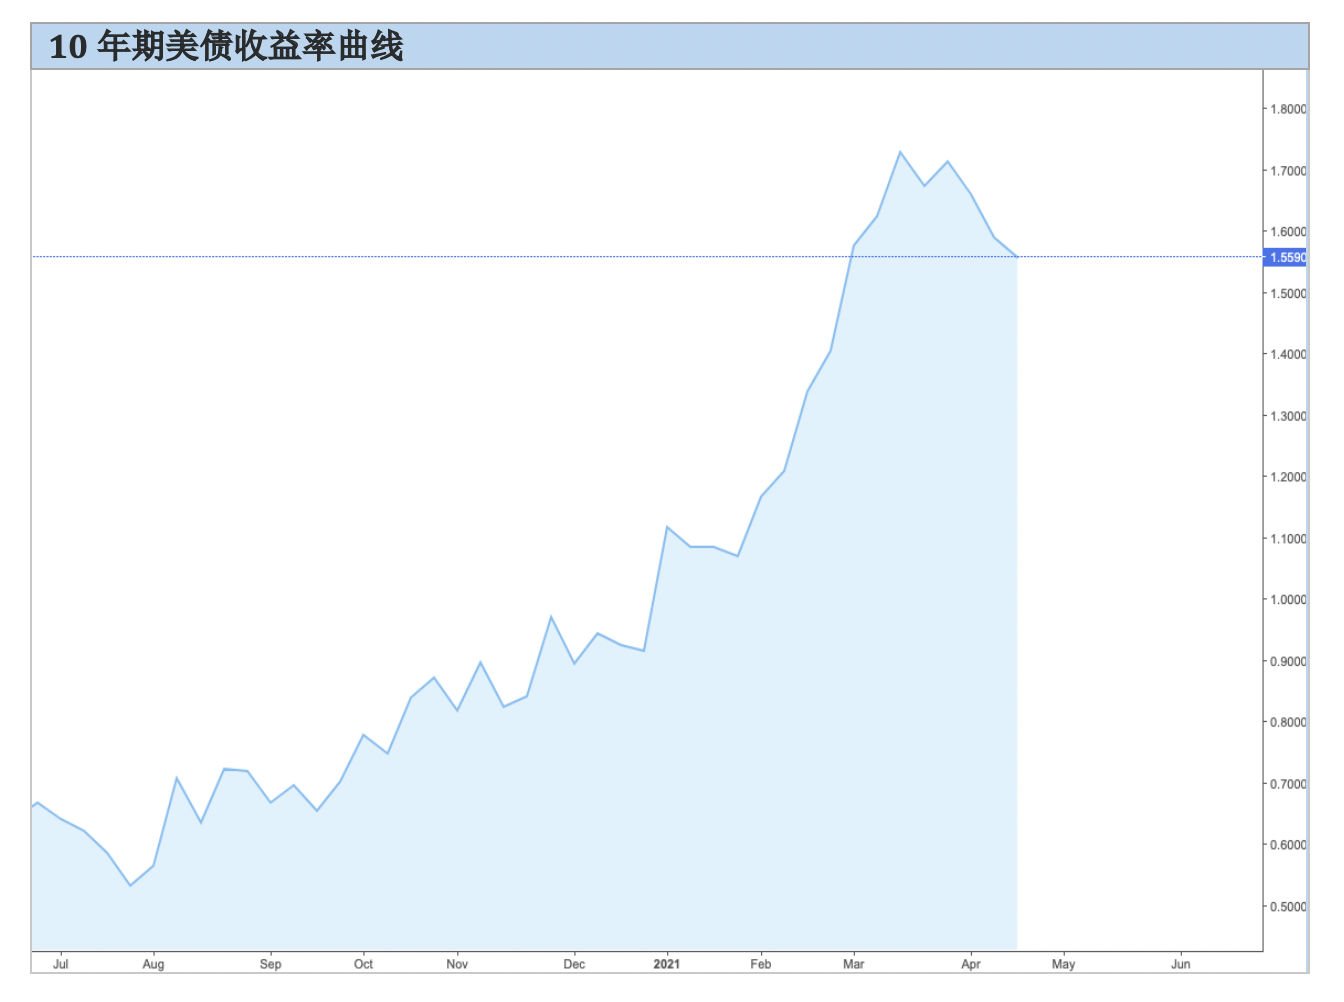
Task: Click the 1.7000 y-axis label
Action: (x=1288, y=171)
